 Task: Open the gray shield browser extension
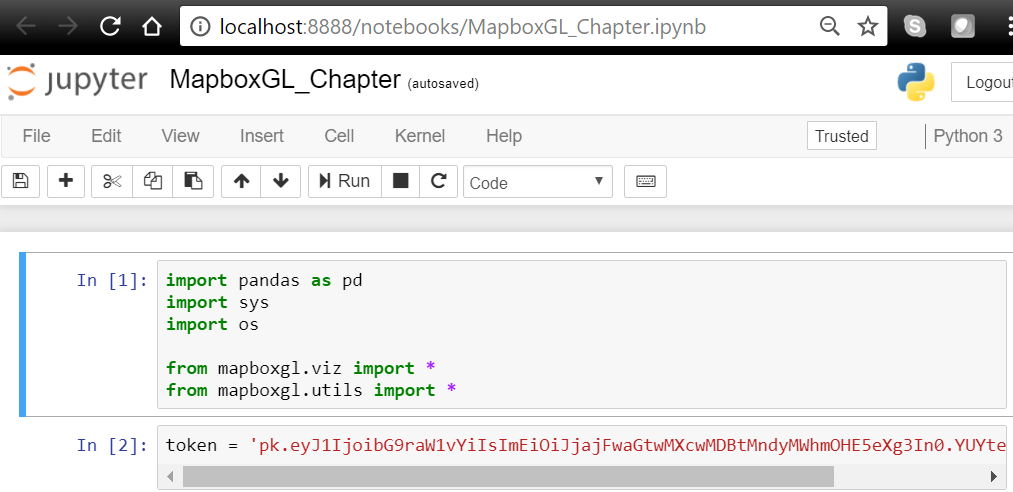point(963,26)
